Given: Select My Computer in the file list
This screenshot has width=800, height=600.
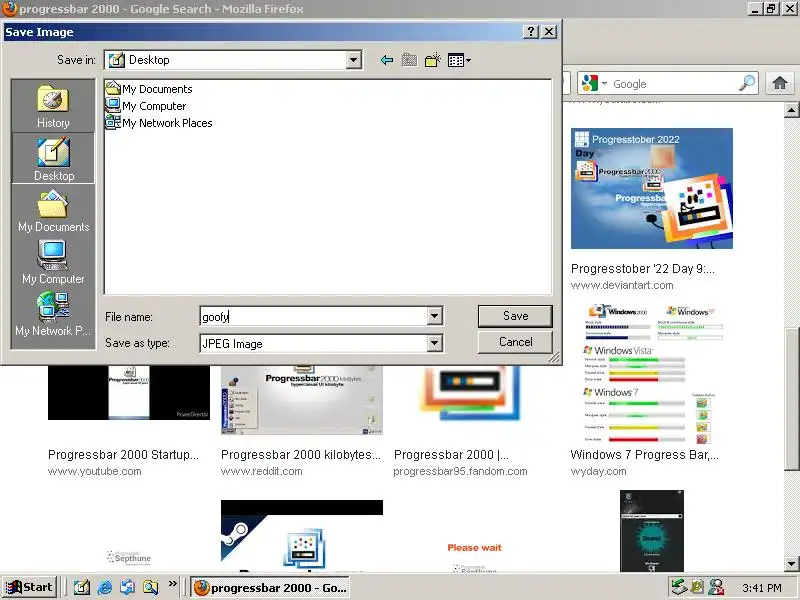Looking at the screenshot, I should coord(146,106).
